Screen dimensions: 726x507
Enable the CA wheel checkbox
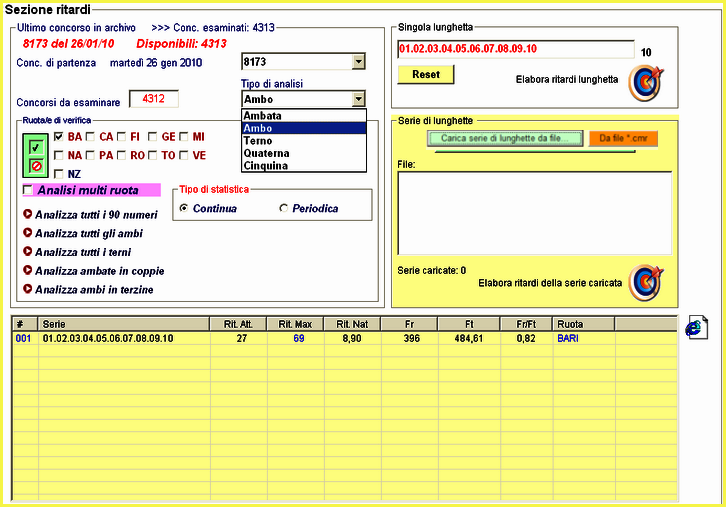pyautogui.click(x=90, y=137)
